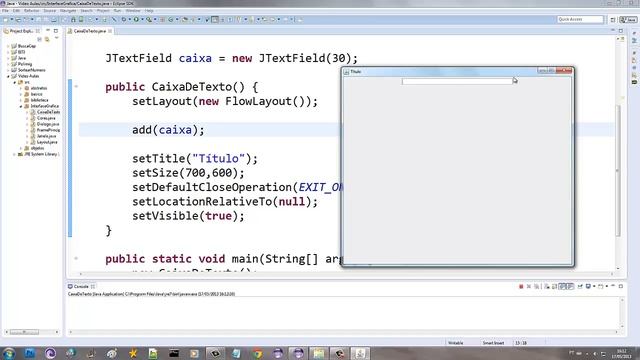Viewport: 640px width, 360px height.
Task: Click the Remove Launch icon in Console toolbar
Action: coord(529,287)
